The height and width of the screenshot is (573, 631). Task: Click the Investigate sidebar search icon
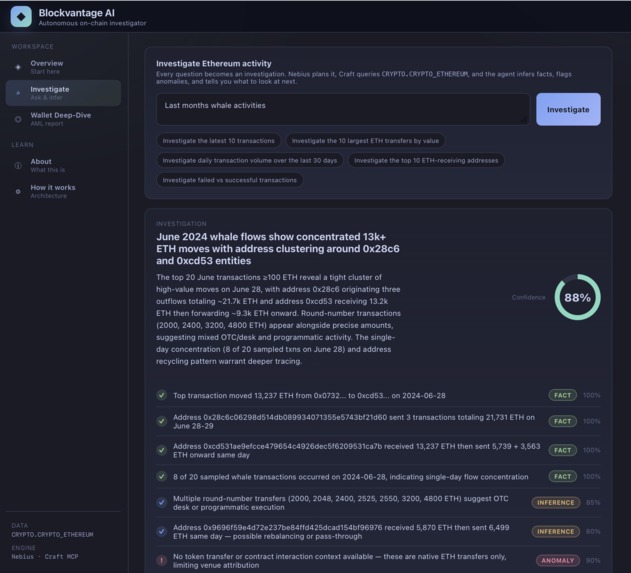[x=18, y=93]
